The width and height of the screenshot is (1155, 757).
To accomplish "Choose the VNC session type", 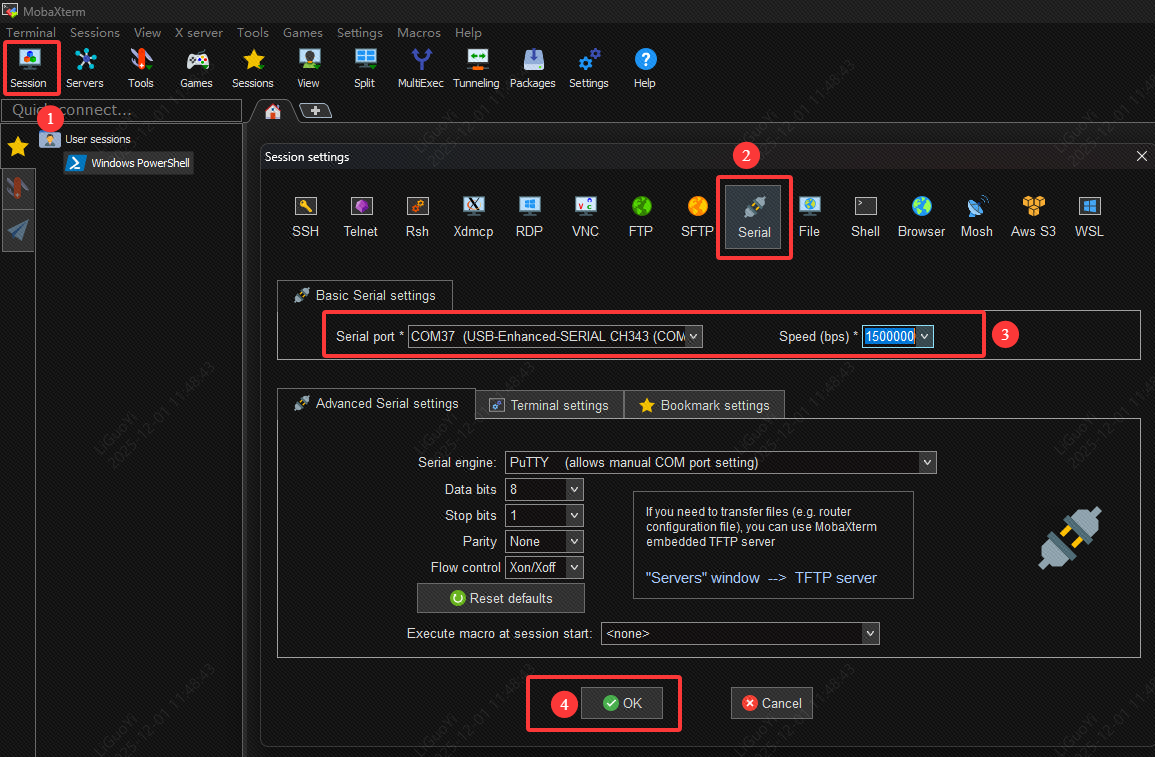I will [x=585, y=217].
